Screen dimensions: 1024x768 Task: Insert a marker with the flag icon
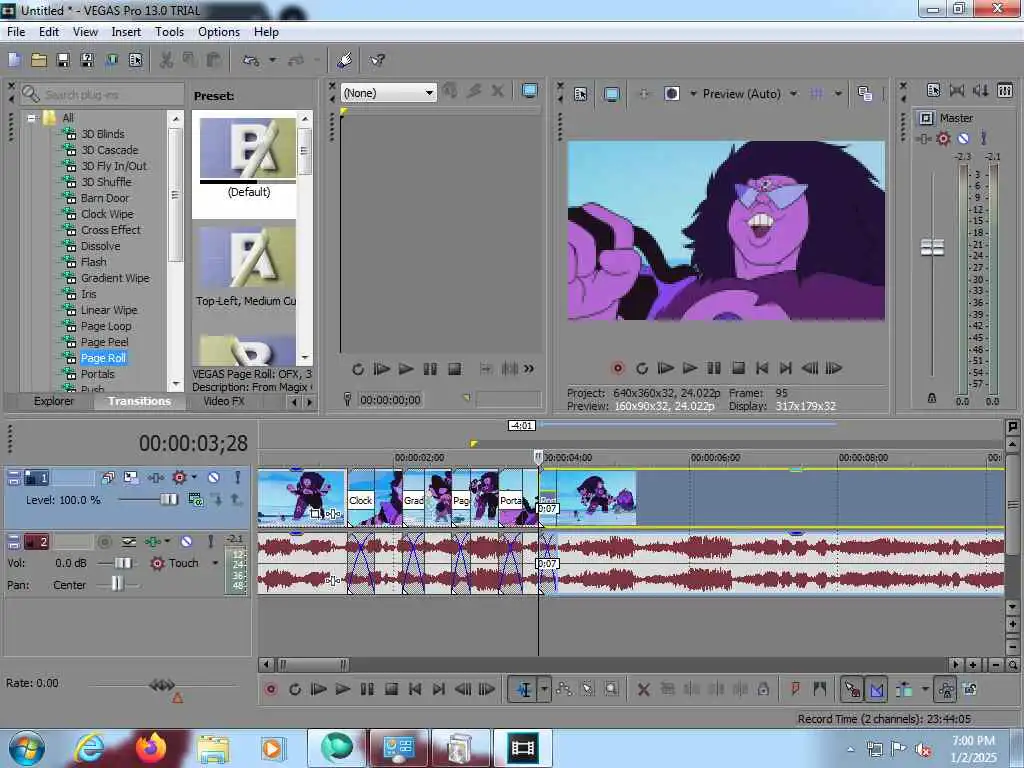pyautogui.click(x=795, y=688)
